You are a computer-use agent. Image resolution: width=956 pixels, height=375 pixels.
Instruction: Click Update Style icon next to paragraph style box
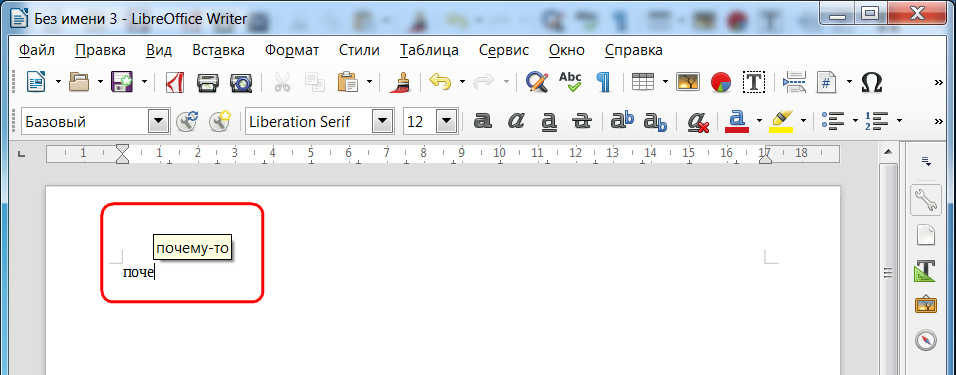pyautogui.click(x=187, y=121)
